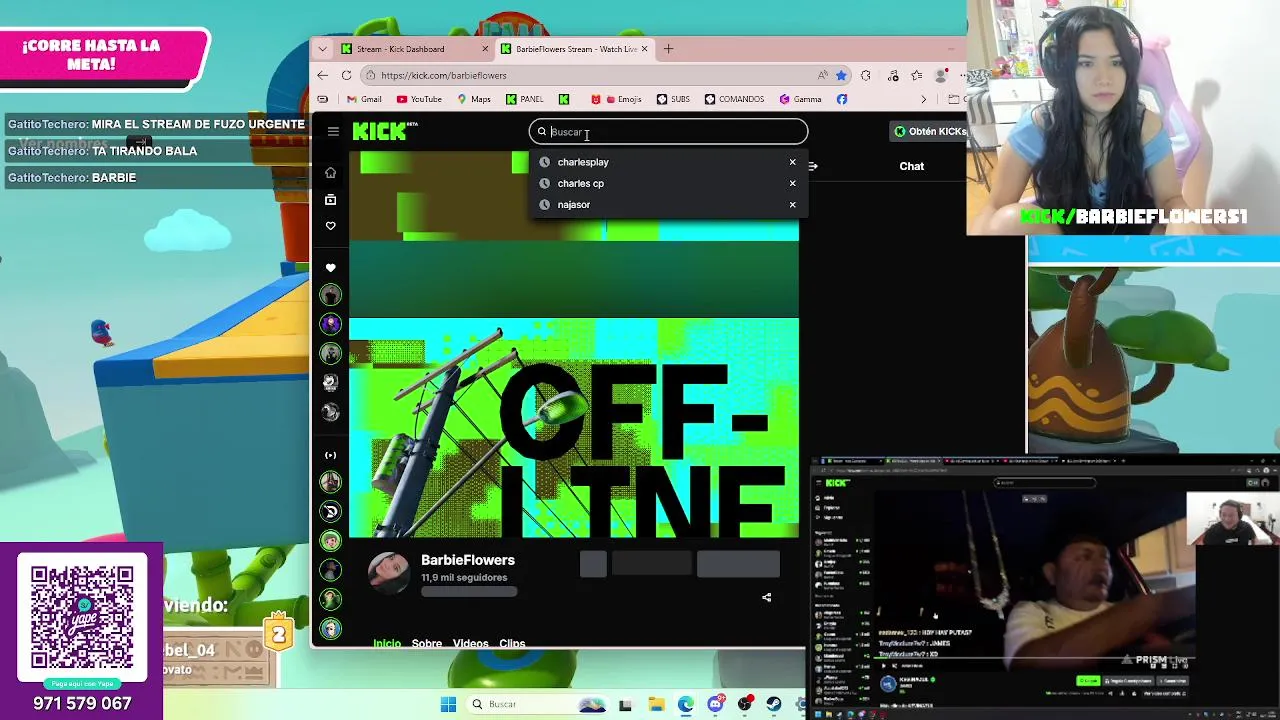
Task: Close Stream - Kick Dashboard tab
Action: (485, 49)
